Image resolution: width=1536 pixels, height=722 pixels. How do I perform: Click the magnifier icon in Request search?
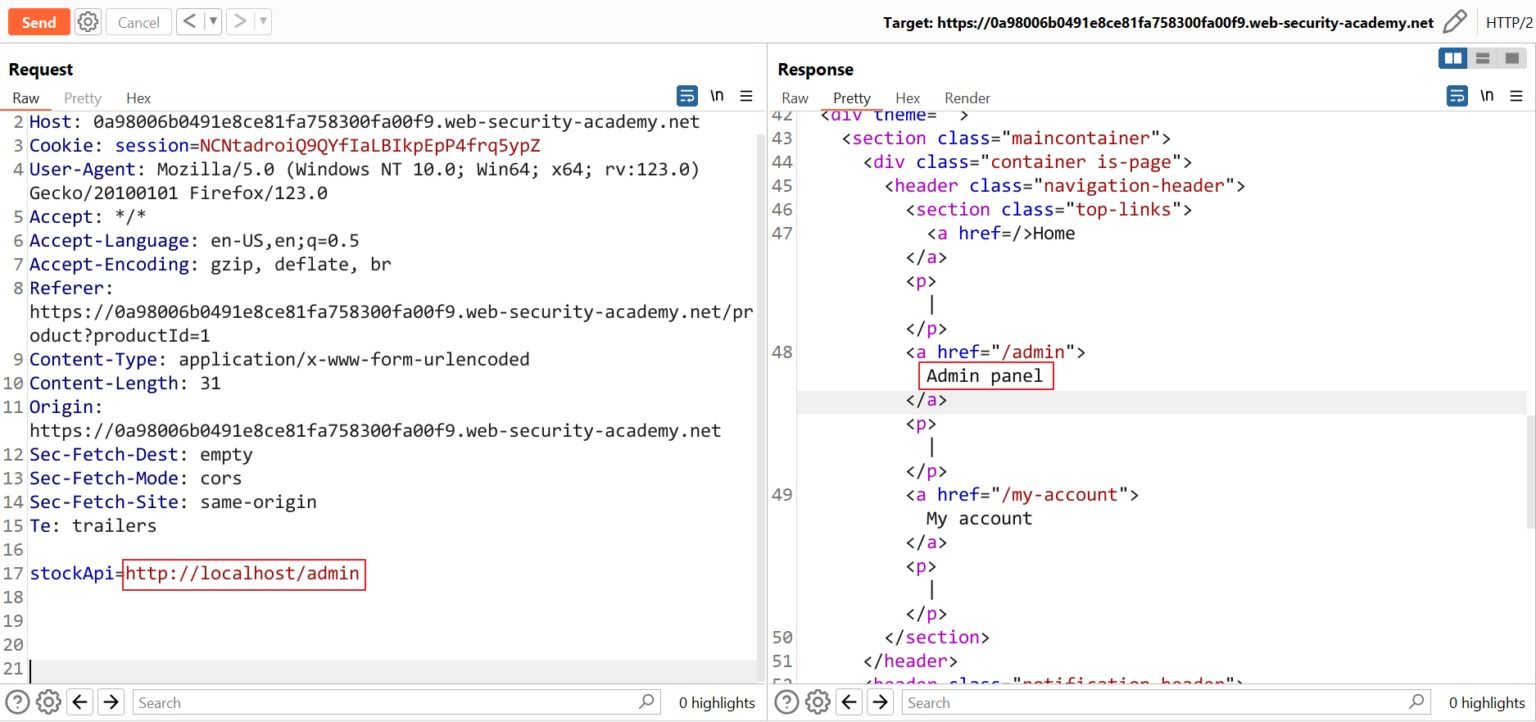pyautogui.click(x=647, y=702)
